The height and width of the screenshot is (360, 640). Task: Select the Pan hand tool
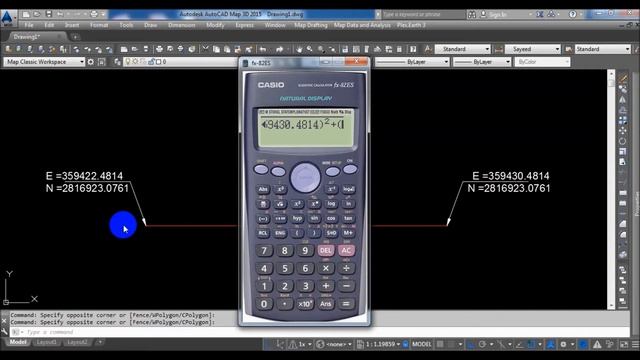point(299,49)
